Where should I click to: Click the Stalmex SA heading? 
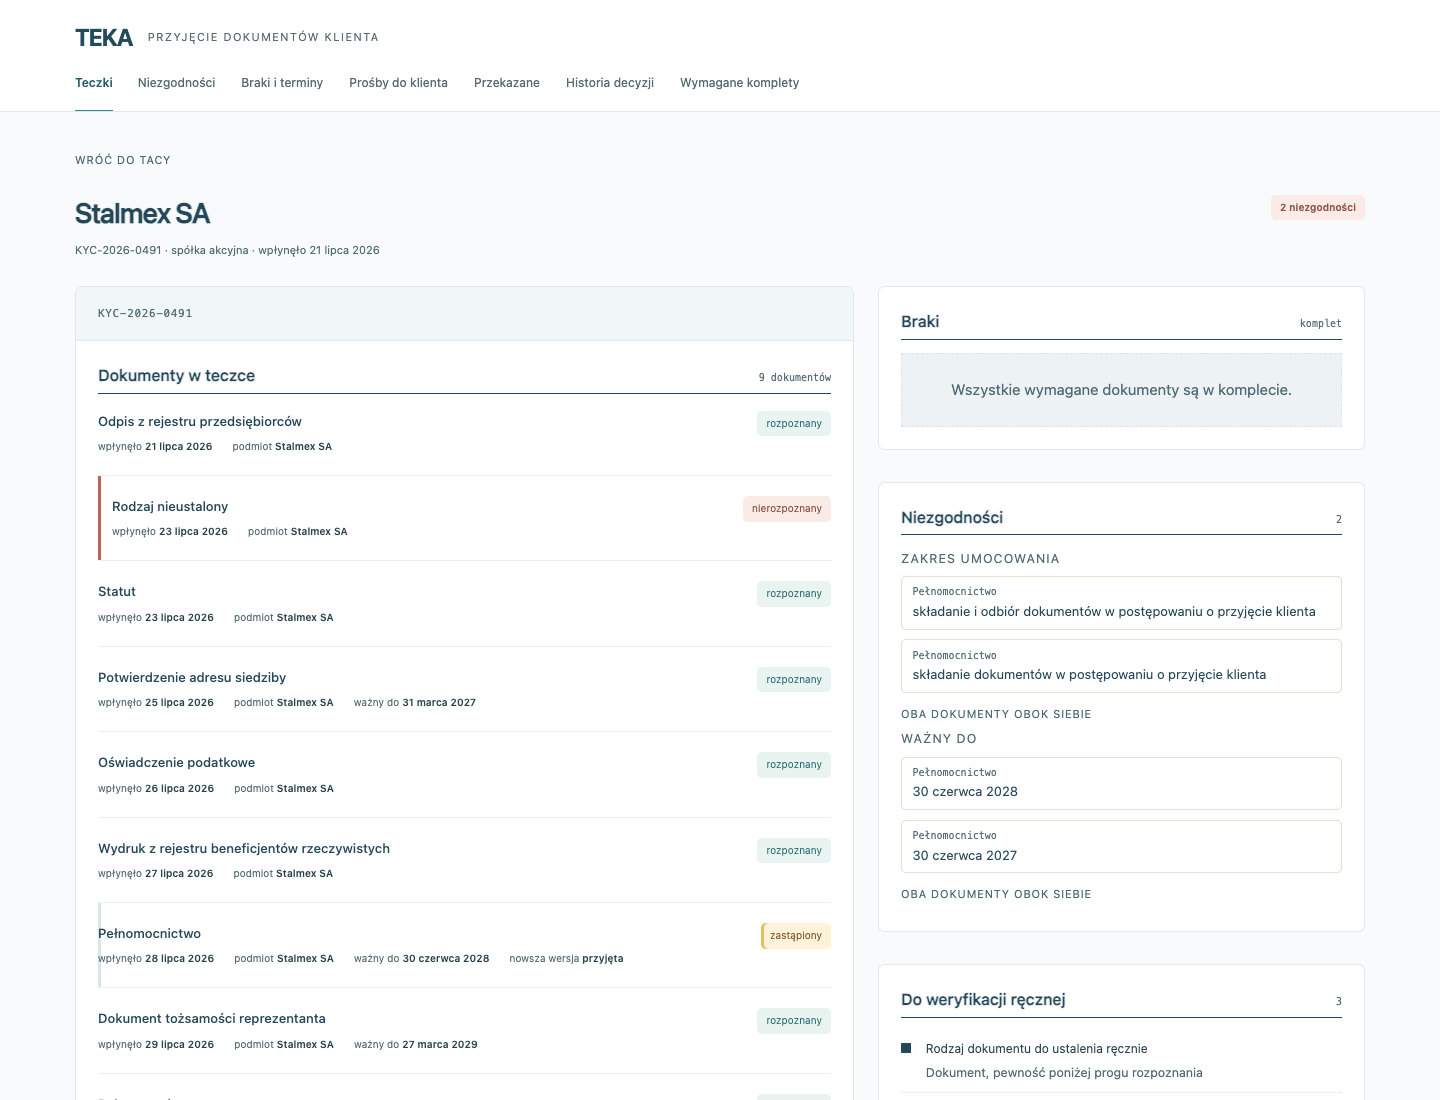[142, 214]
